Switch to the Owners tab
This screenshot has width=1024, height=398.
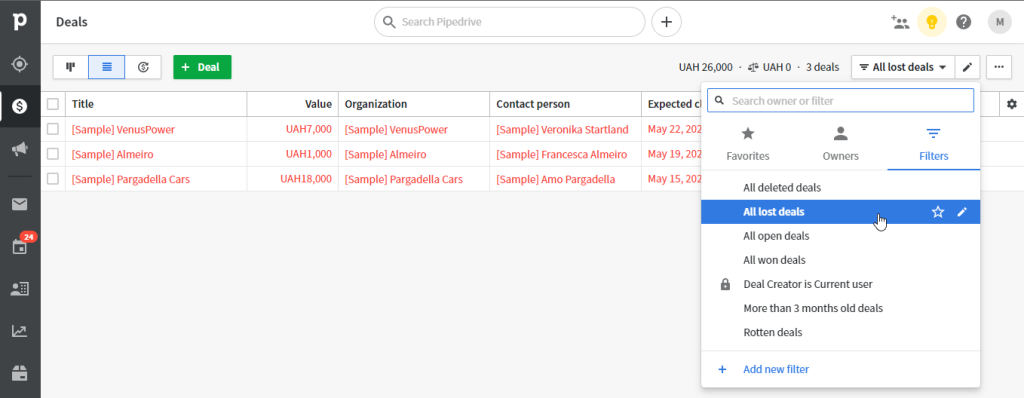[840, 144]
